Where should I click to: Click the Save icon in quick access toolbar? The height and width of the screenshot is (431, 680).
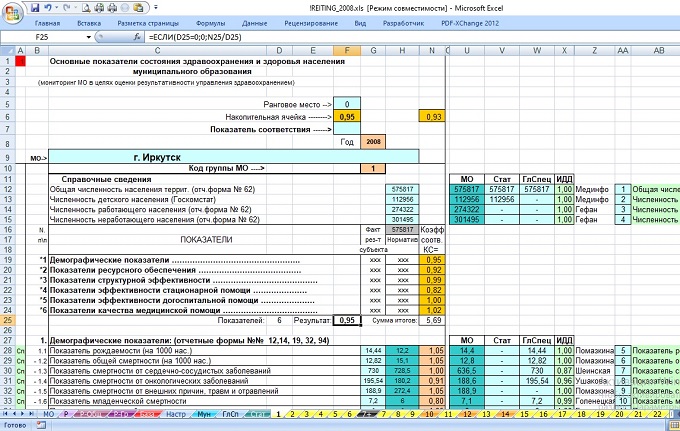[35, 8]
